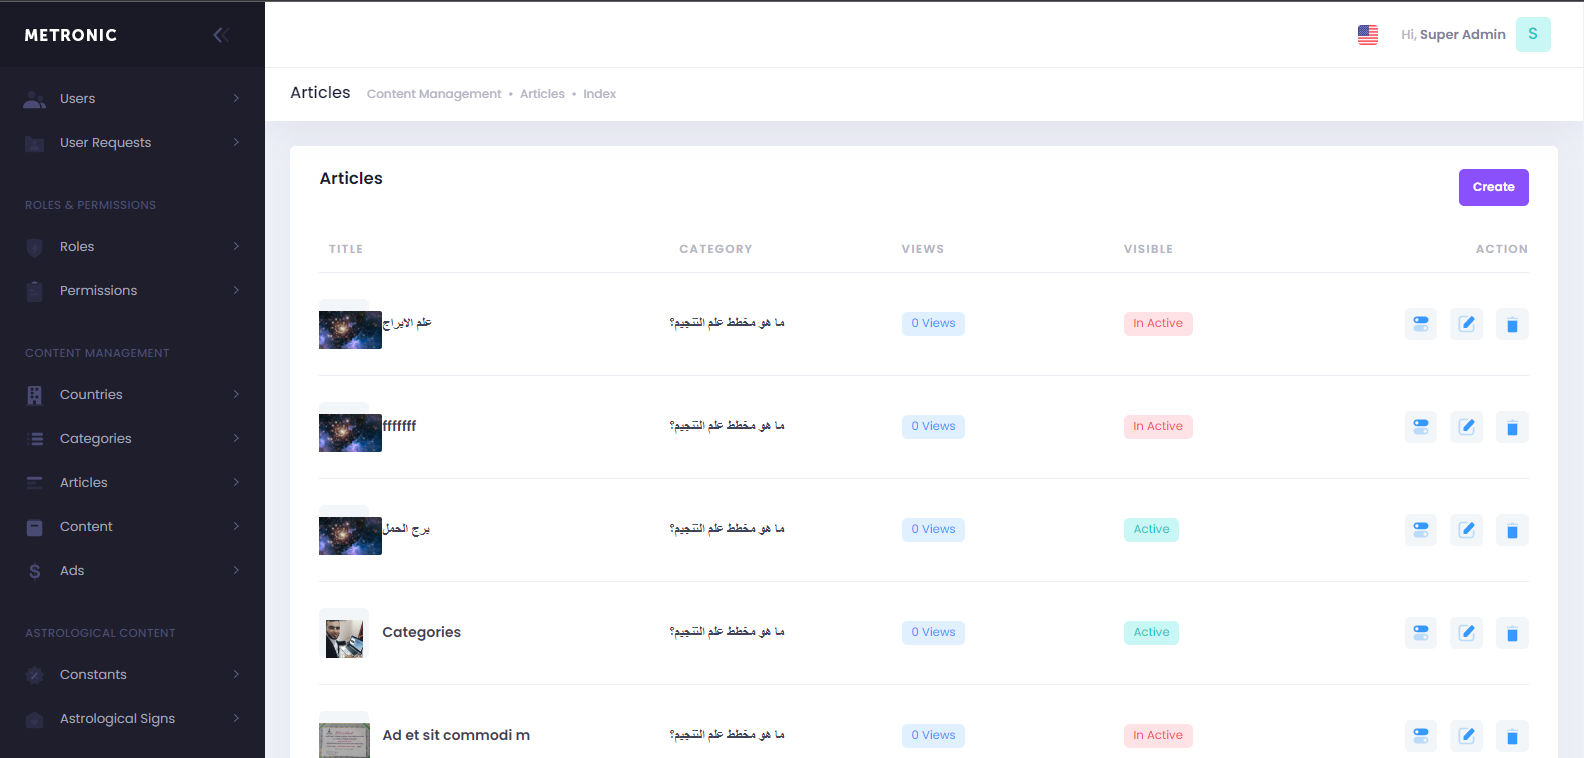
Task: Click the Create button
Action: (1493, 187)
